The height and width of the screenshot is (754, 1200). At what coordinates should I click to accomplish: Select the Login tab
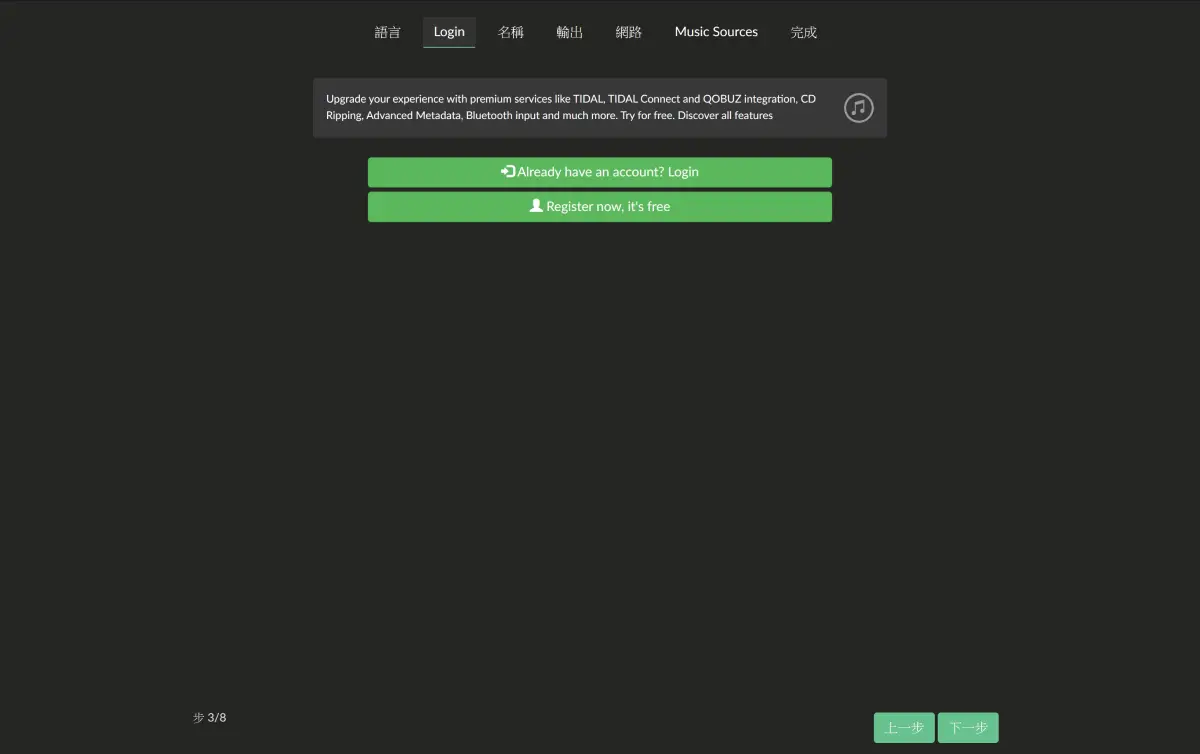[449, 32]
